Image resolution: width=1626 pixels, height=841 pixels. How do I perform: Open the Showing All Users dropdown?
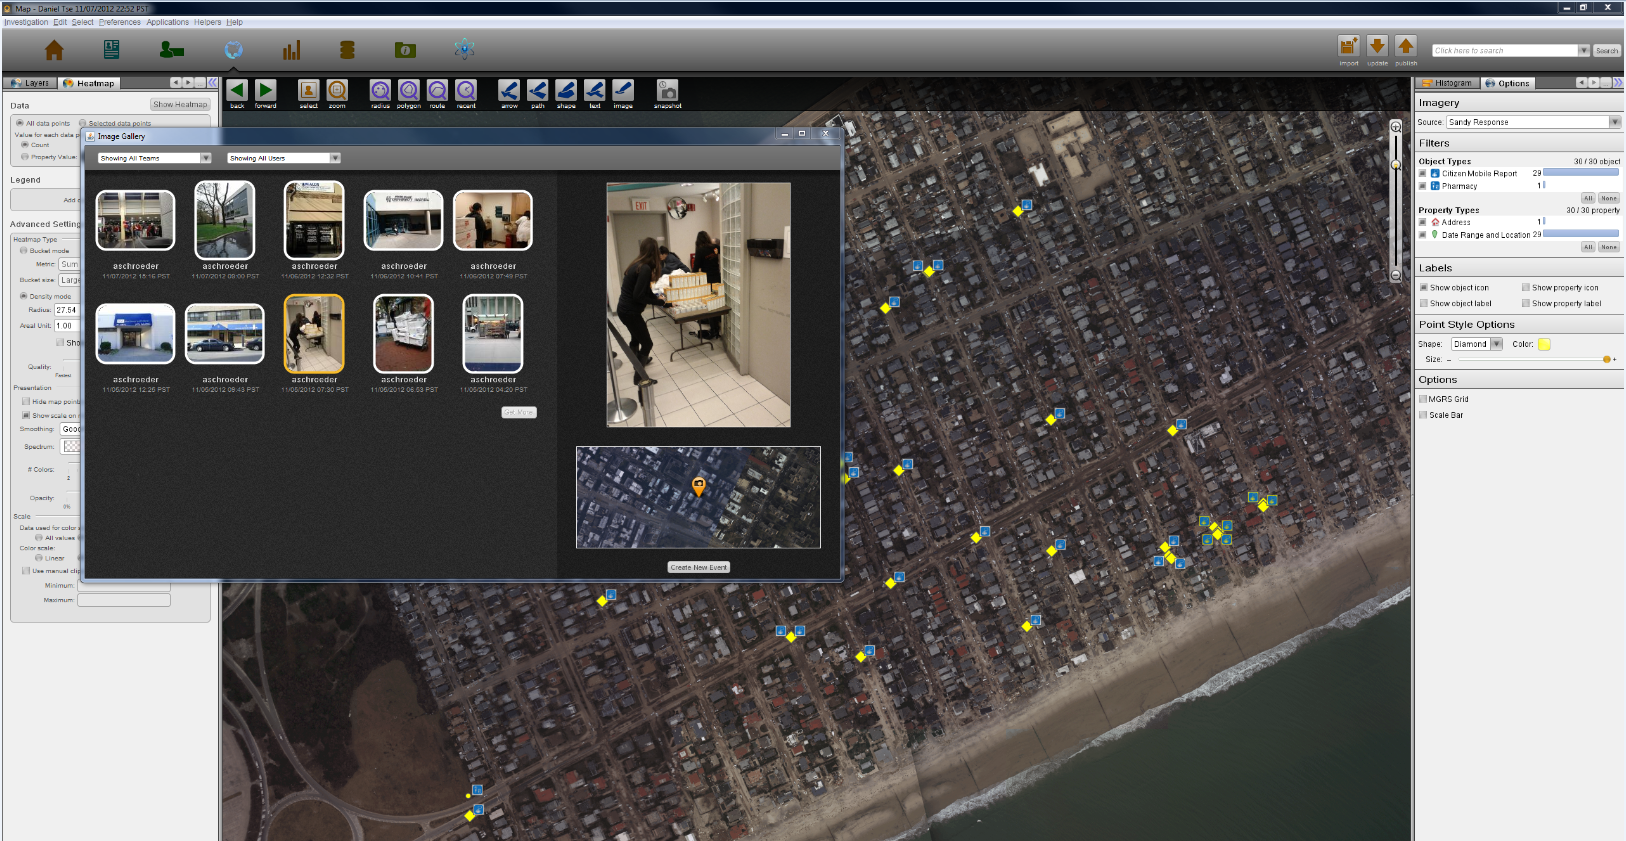click(x=284, y=158)
